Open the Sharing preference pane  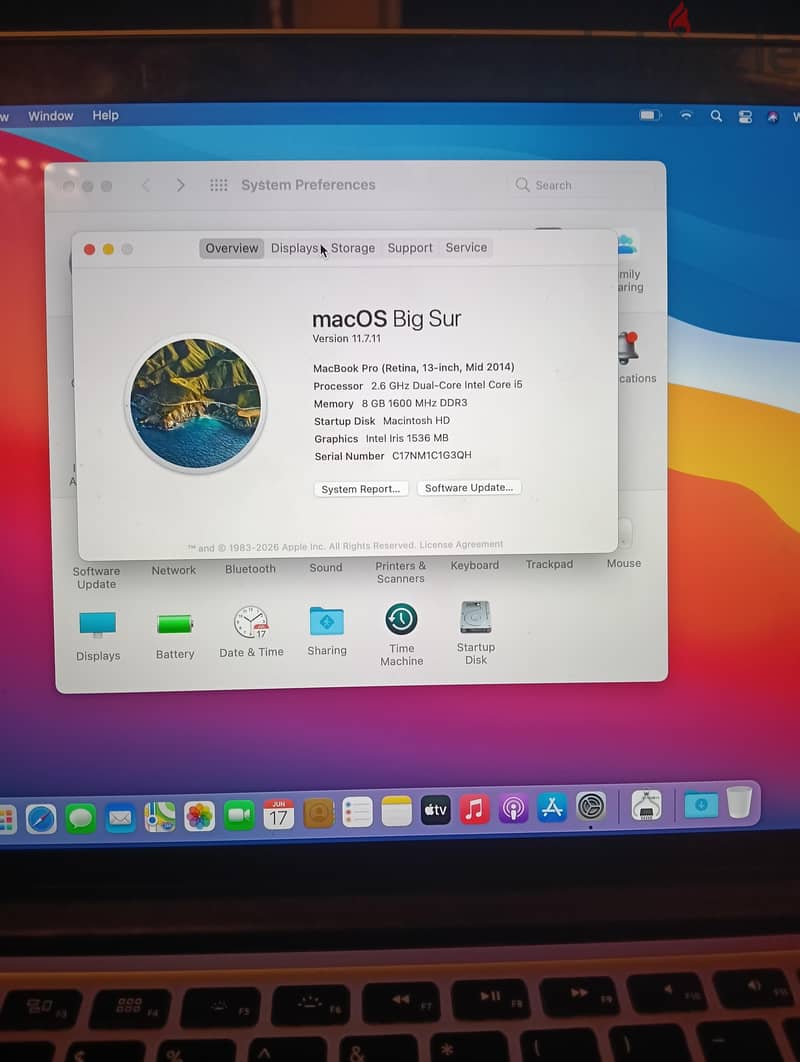(x=327, y=620)
